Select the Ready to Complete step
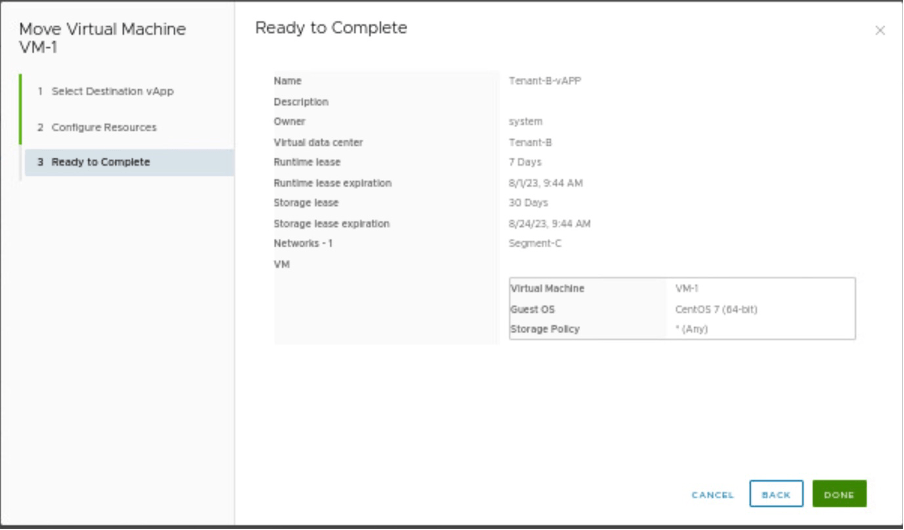The height and width of the screenshot is (530, 904). coord(100,162)
